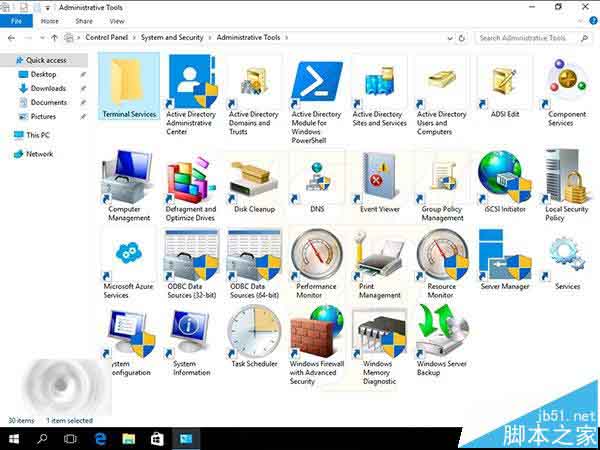Go up one folder level

click(x=54, y=38)
